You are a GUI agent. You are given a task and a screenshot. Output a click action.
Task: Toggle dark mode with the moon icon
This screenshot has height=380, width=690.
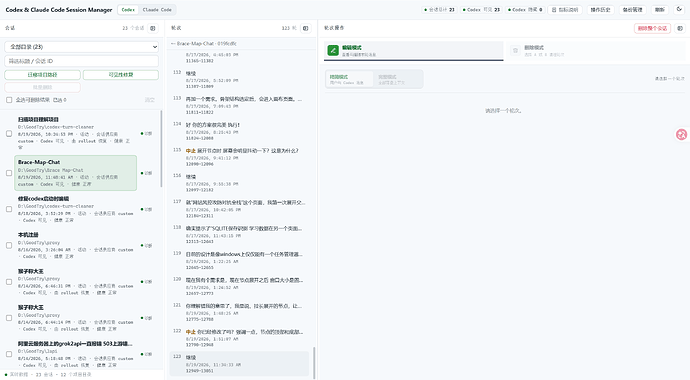point(679,9)
